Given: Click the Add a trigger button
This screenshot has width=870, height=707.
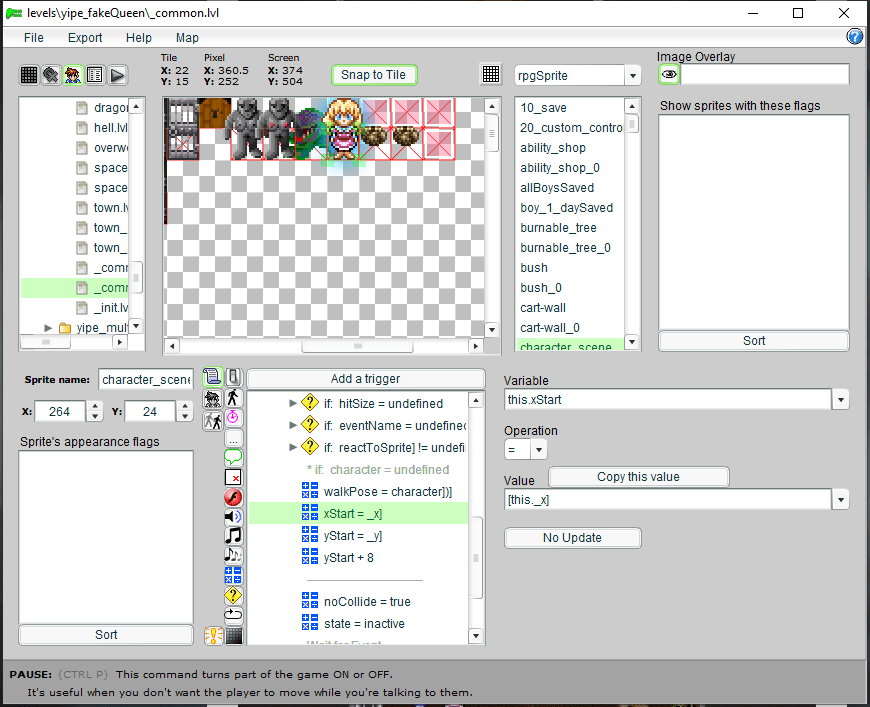Looking at the screenshot, I should [x=365, y=379].
